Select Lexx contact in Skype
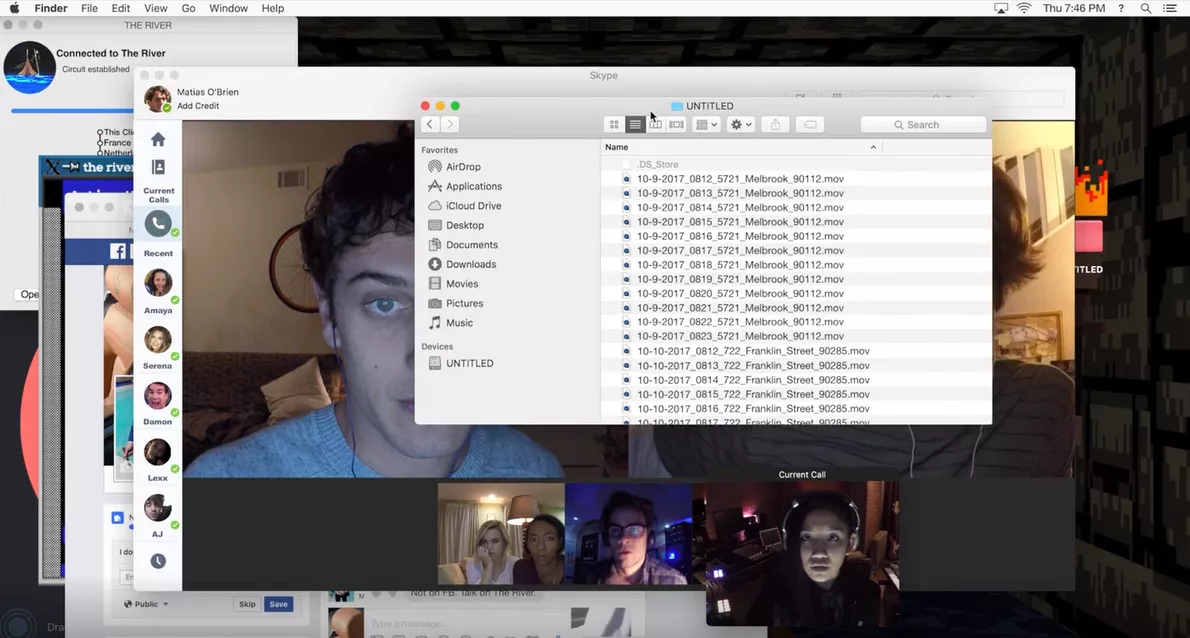The width and height of the screenshot is (1190, 638). 158,459
